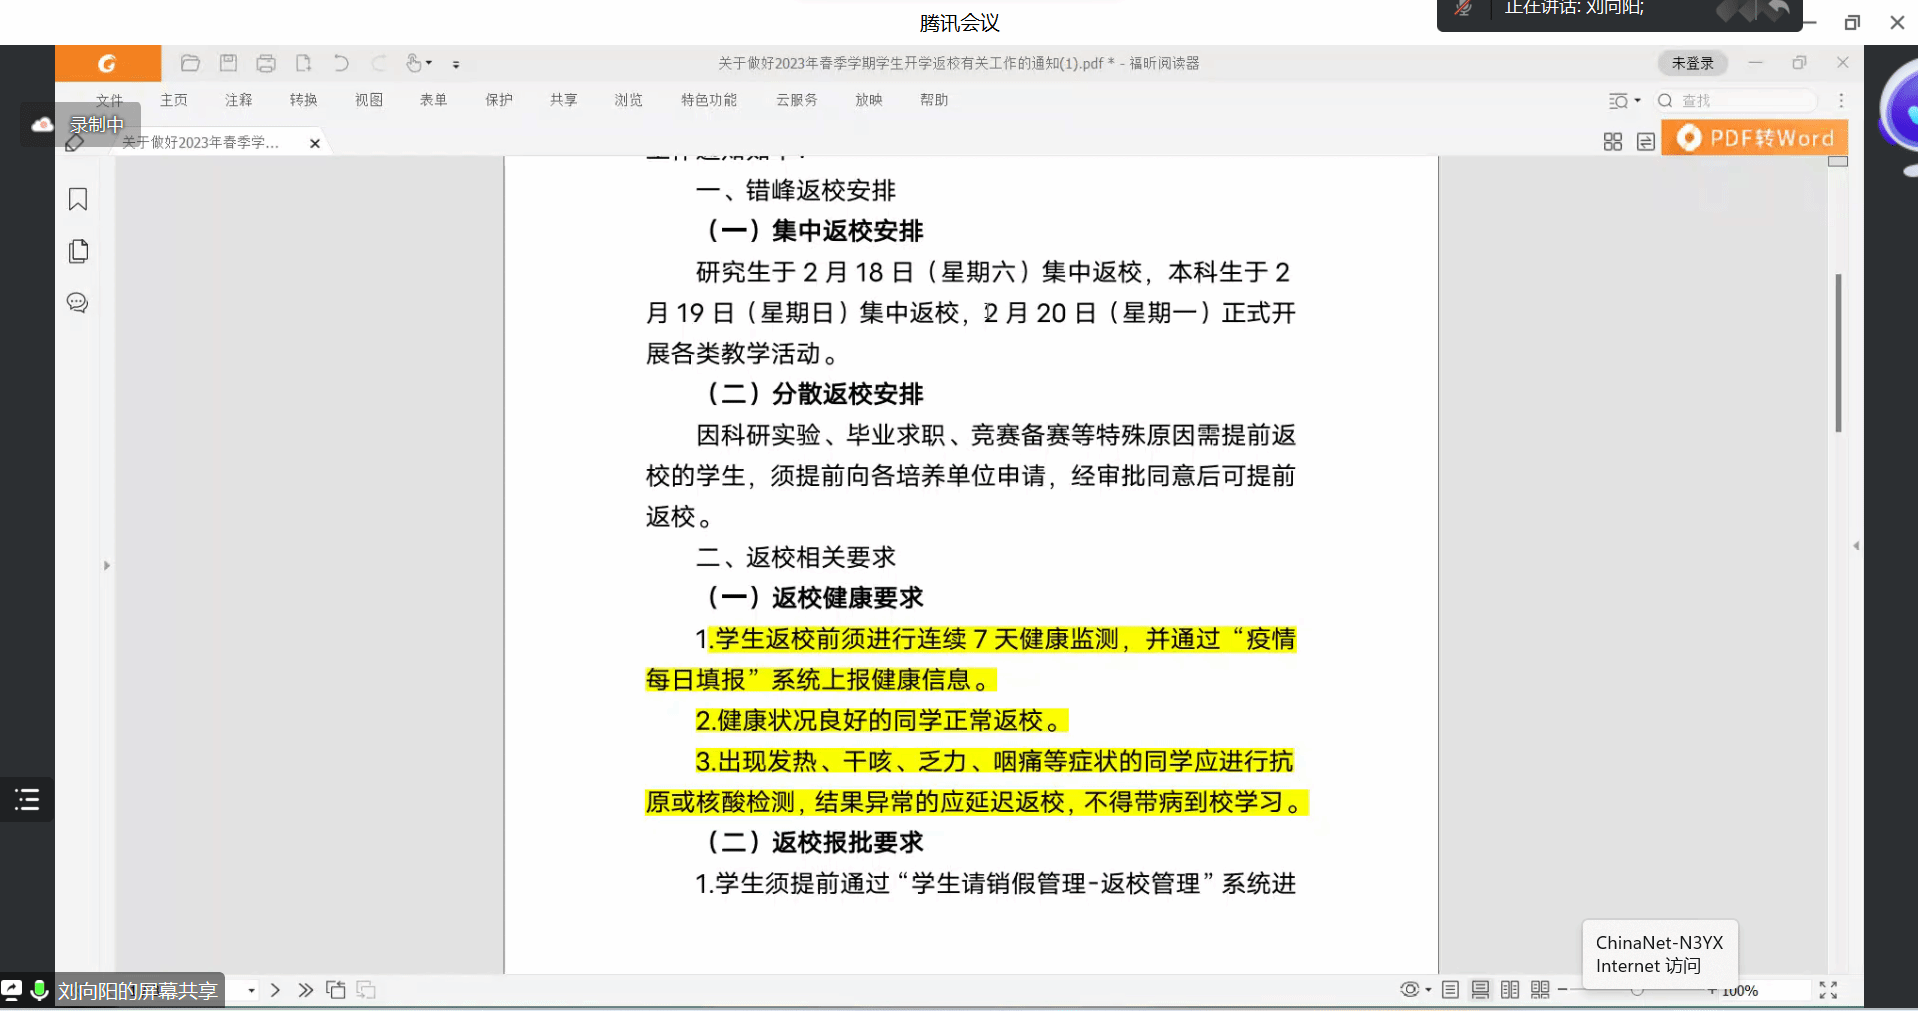Enable continuous page view mode
The width and height of the screenshot is (1918, 1011).
(x=1480, y=990)
